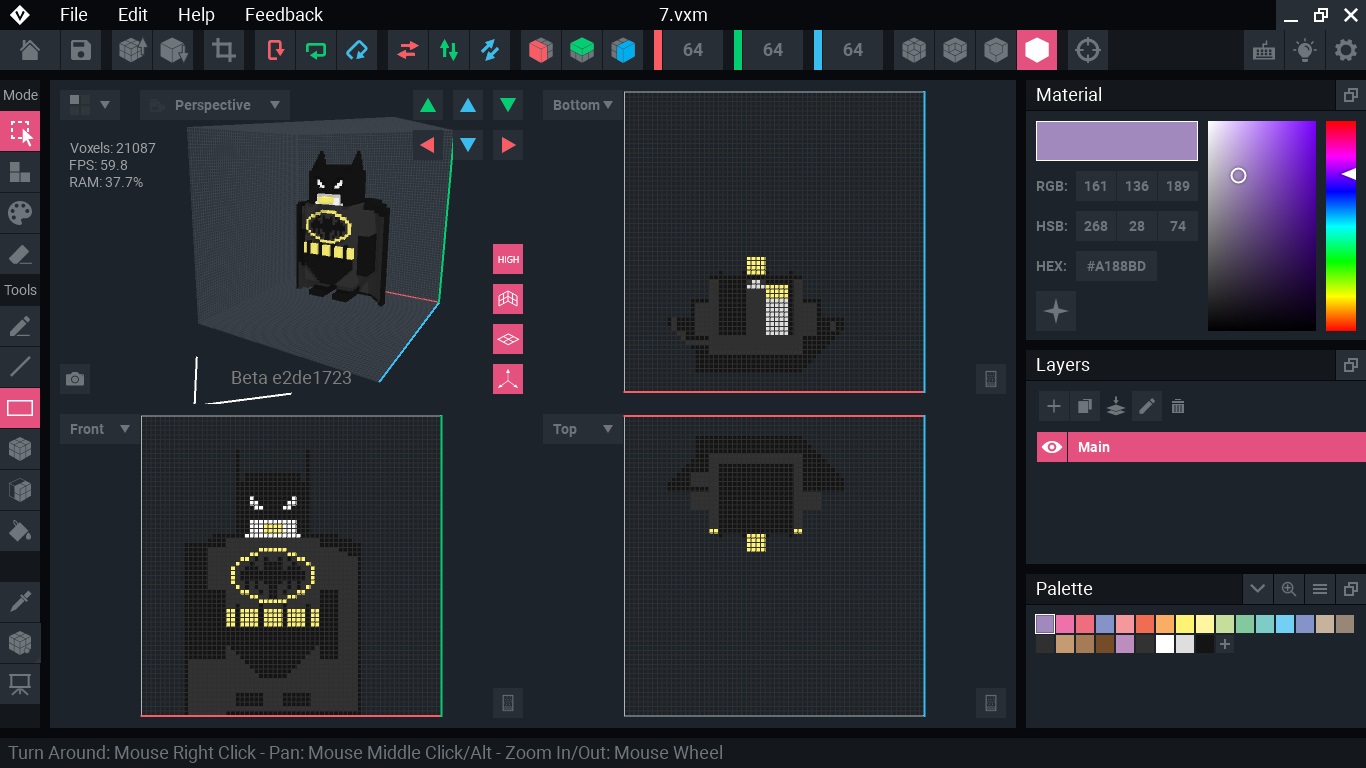Viewport: 1366px width, 768px height.
Task: Pick the Paint Bucket fill tool
Action: [20, 530]
